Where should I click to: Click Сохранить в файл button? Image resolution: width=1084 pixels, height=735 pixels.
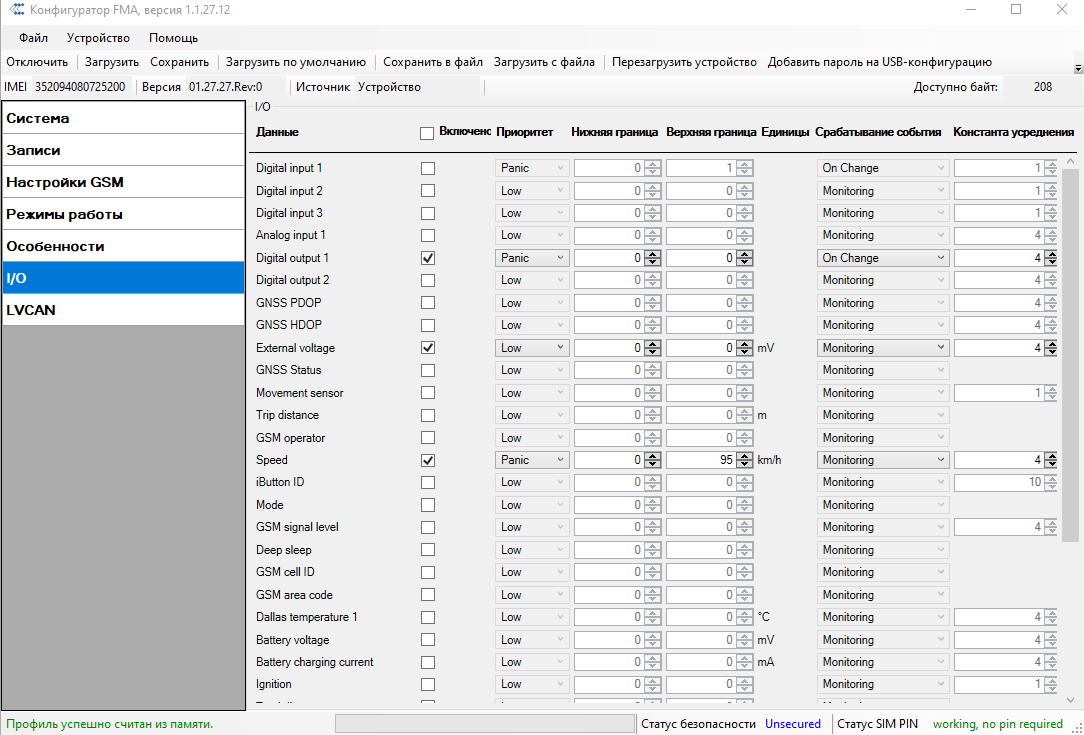(433, 62)
